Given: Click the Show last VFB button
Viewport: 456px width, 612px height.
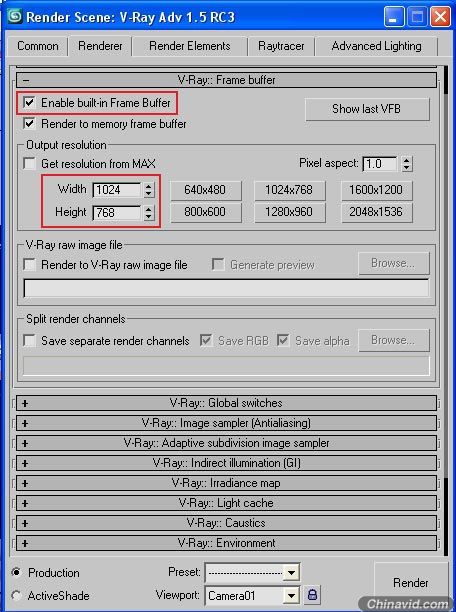Looking at the screenshot, I should click(367, 109).
